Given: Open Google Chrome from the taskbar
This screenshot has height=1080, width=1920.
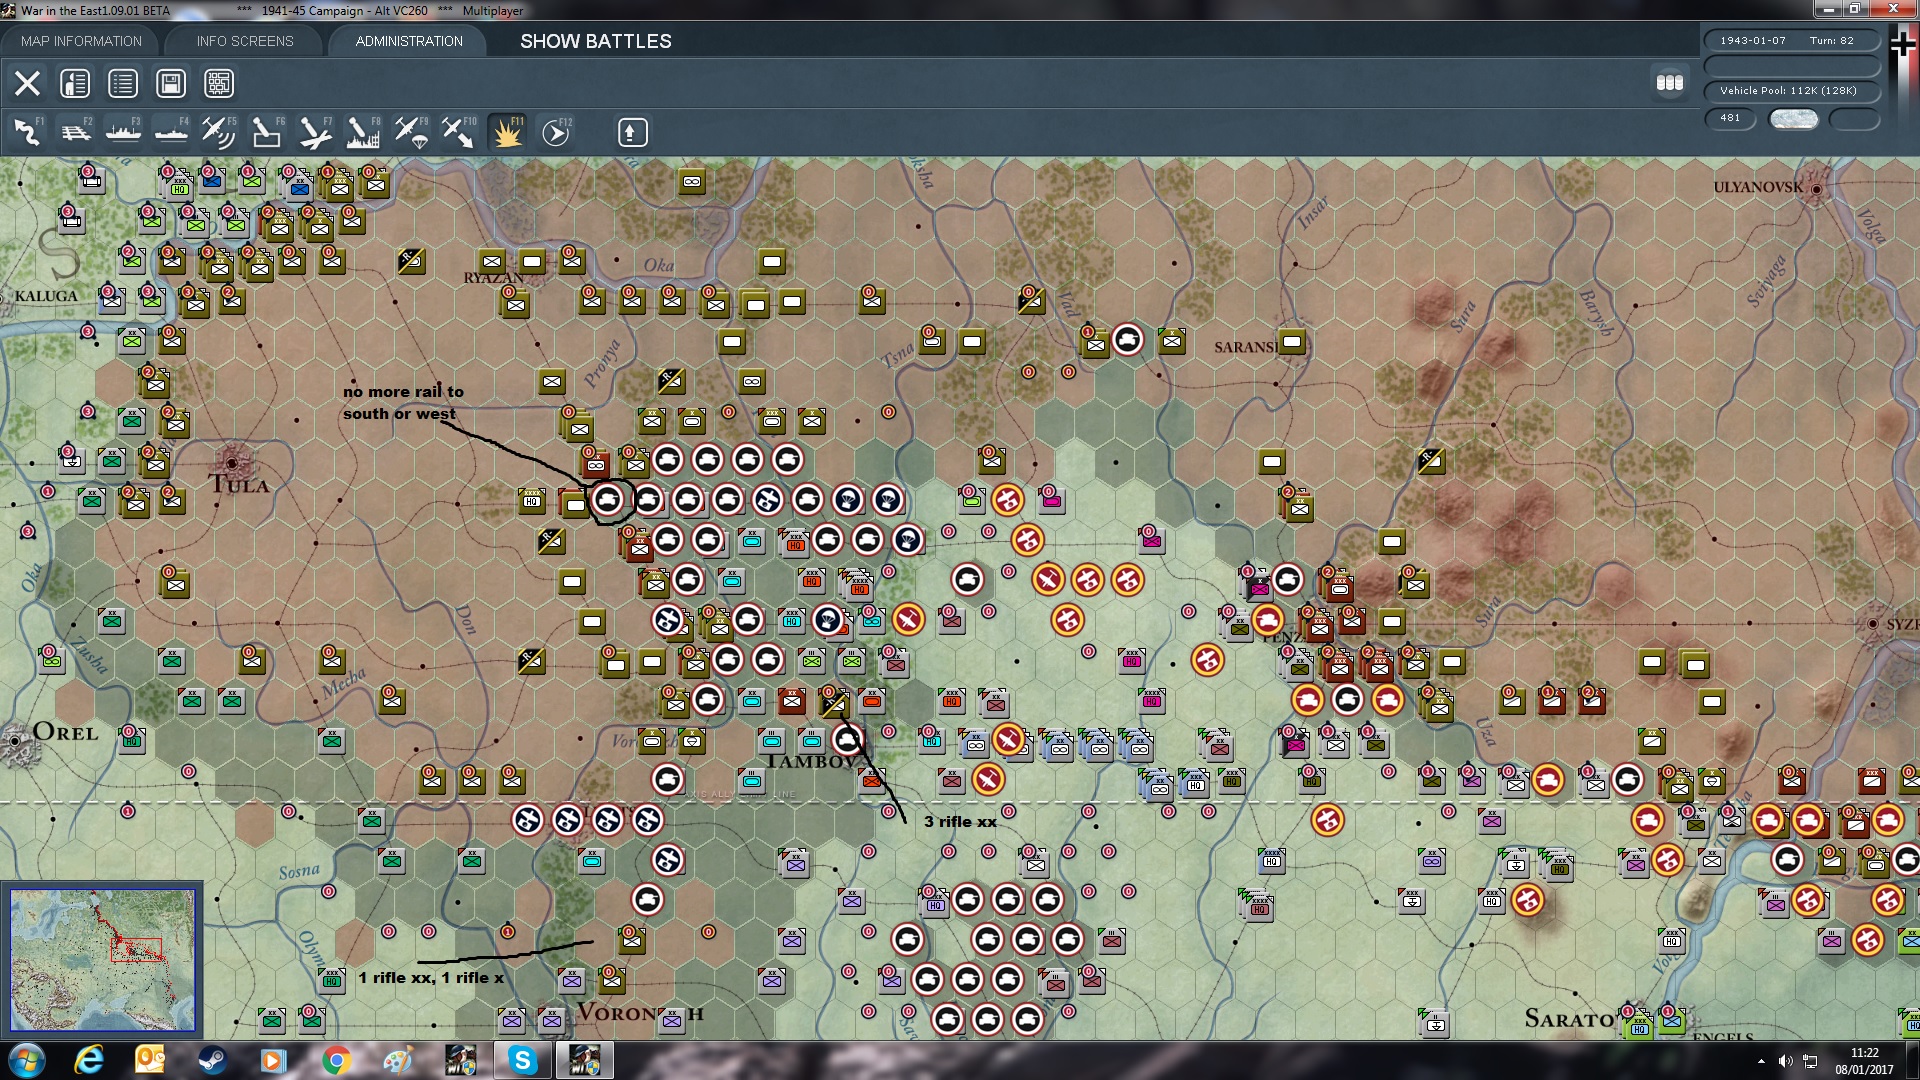Looking at the screenshot, I should 336,1060.
